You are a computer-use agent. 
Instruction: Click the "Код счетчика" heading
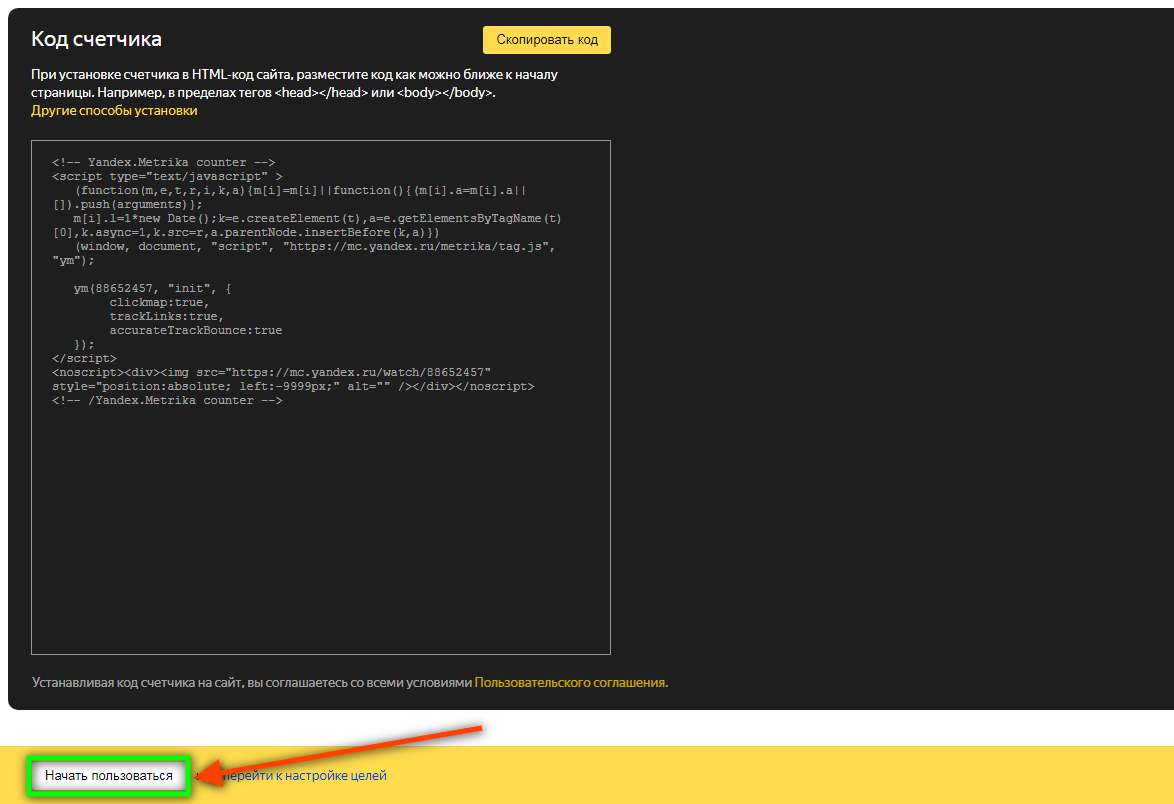(97, 39)
